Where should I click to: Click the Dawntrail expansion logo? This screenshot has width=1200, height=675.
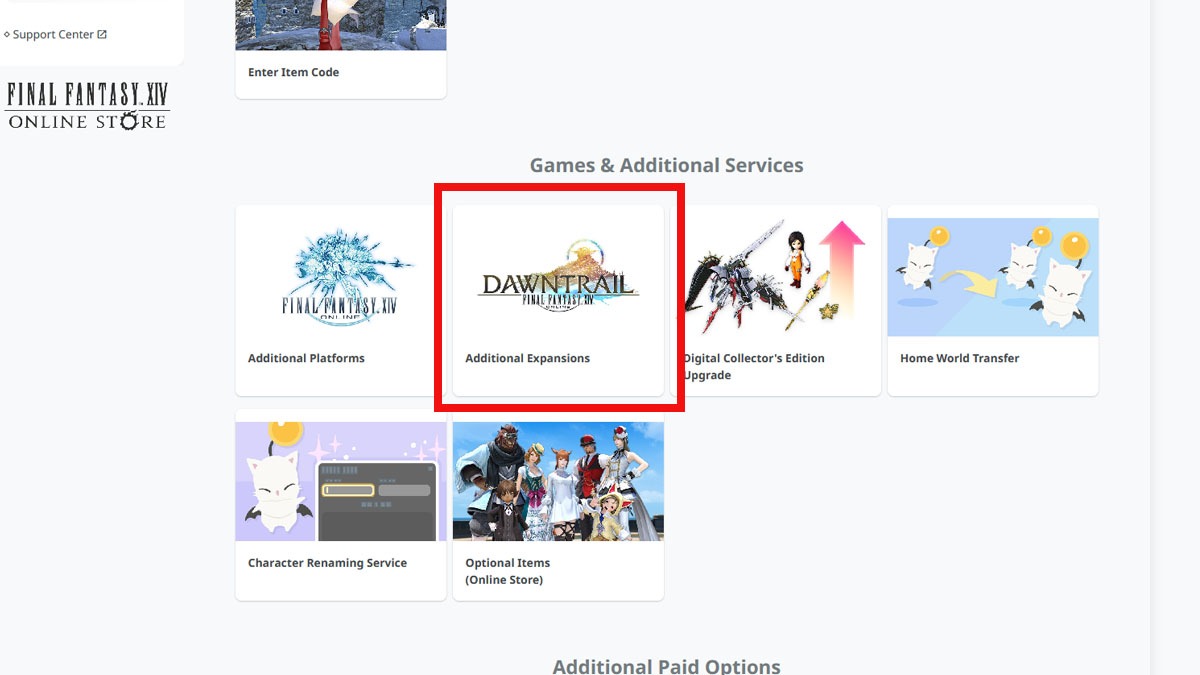tap(558, 277)
